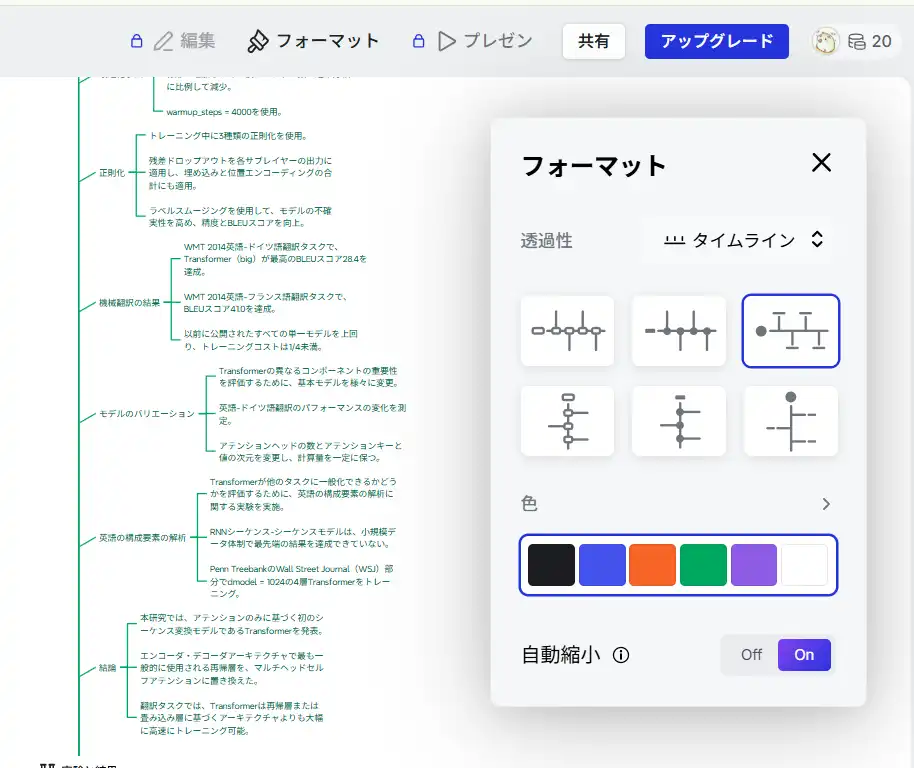Open the タイムライン layout dropdown
Screen dimensions: 914x768
click(x=737, y=240)
